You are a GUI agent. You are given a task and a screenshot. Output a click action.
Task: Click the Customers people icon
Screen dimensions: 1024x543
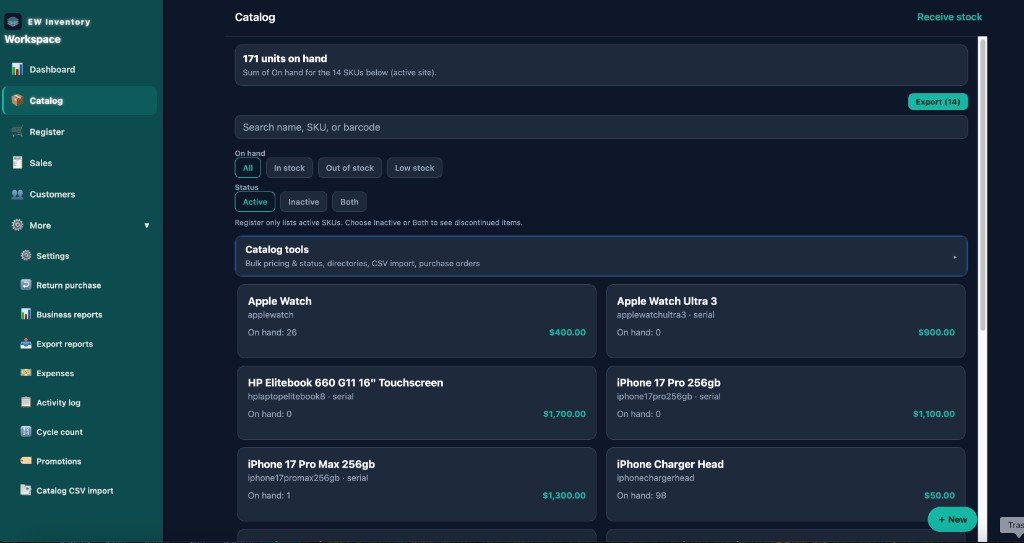tap(18, 194)
